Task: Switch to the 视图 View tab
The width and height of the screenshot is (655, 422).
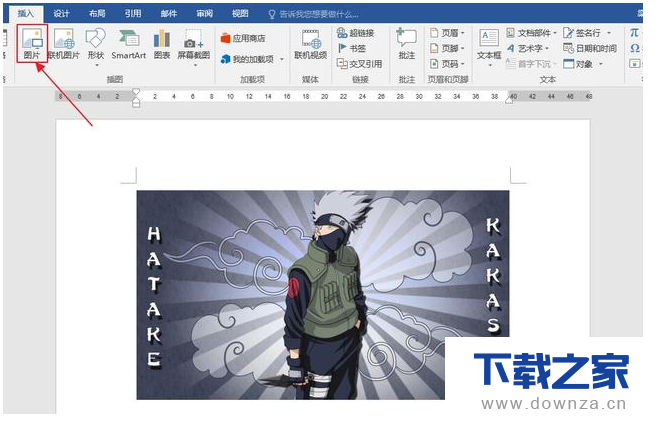Action: [x=240, y=13]
